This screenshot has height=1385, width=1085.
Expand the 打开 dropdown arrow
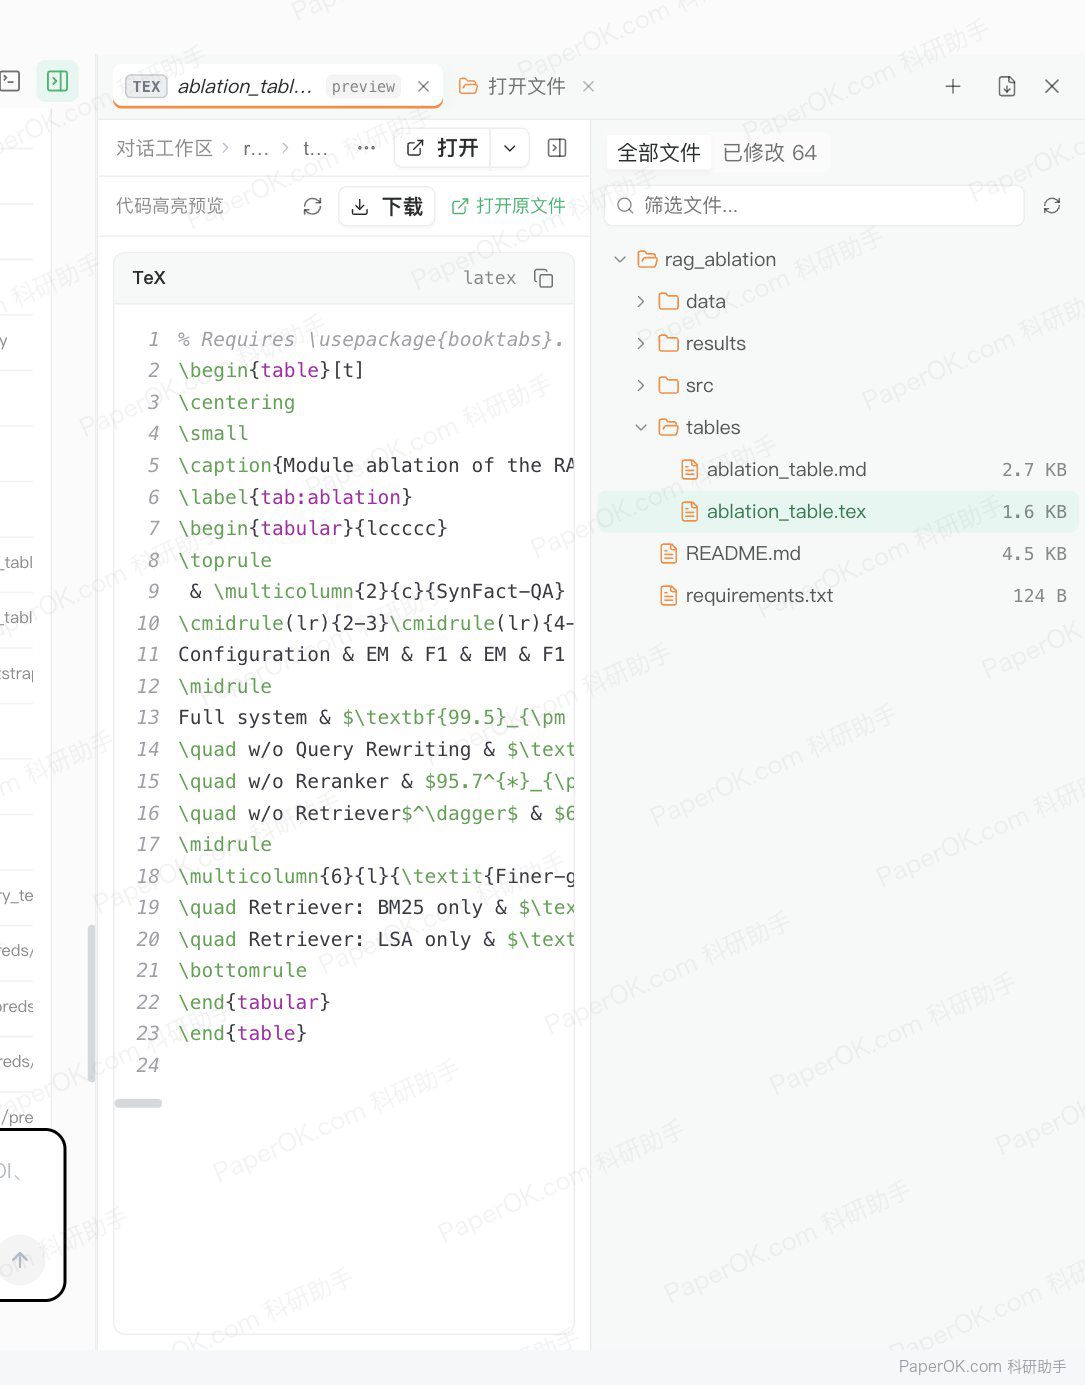point(509,148)
